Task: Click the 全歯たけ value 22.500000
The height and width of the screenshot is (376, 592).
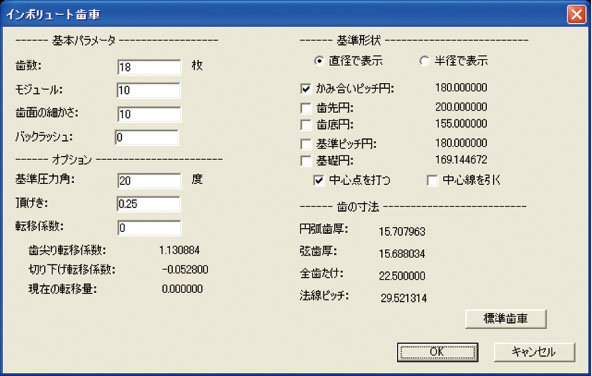Action: [x=402, y=276]
